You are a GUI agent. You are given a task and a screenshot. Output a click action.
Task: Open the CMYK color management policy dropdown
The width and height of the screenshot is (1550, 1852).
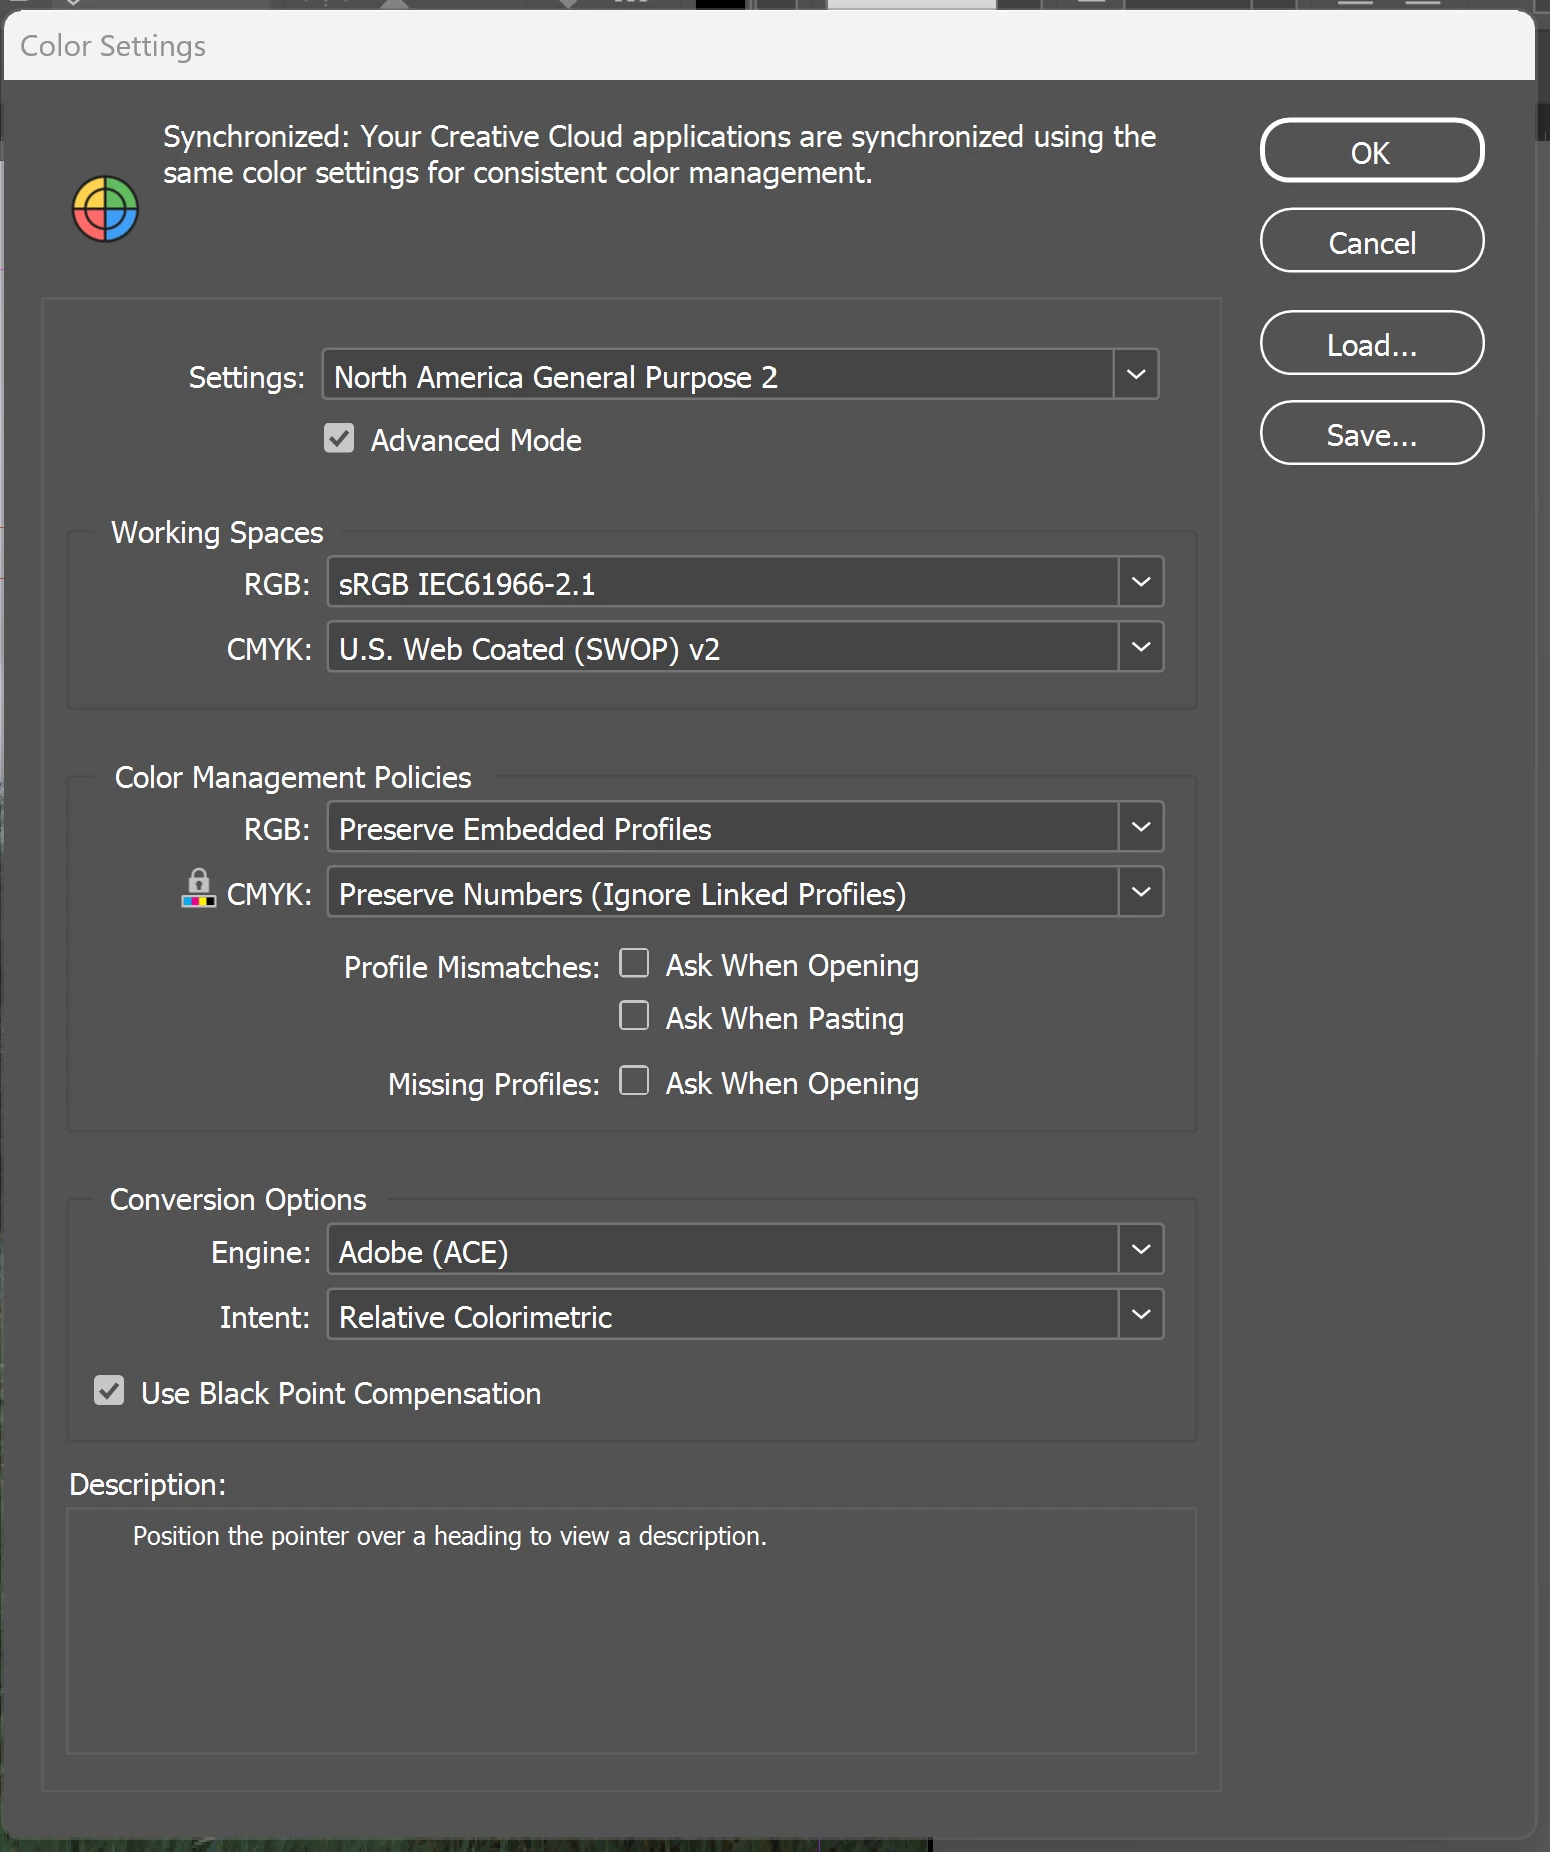click(745, 892)
